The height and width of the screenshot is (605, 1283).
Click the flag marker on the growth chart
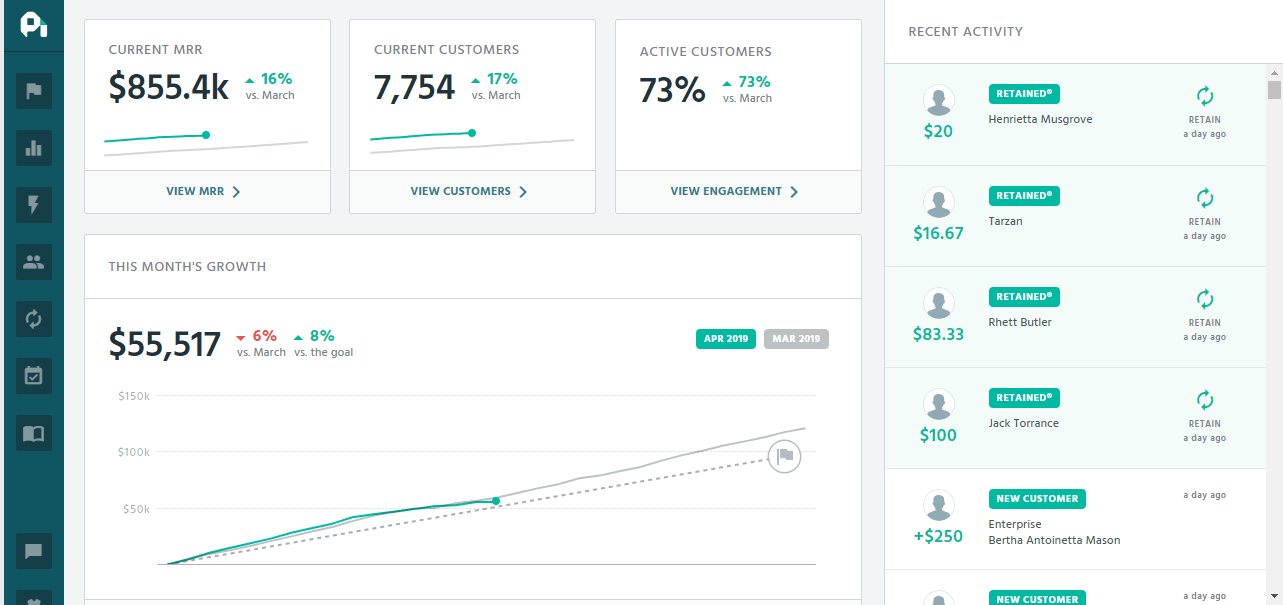[784, 456]
